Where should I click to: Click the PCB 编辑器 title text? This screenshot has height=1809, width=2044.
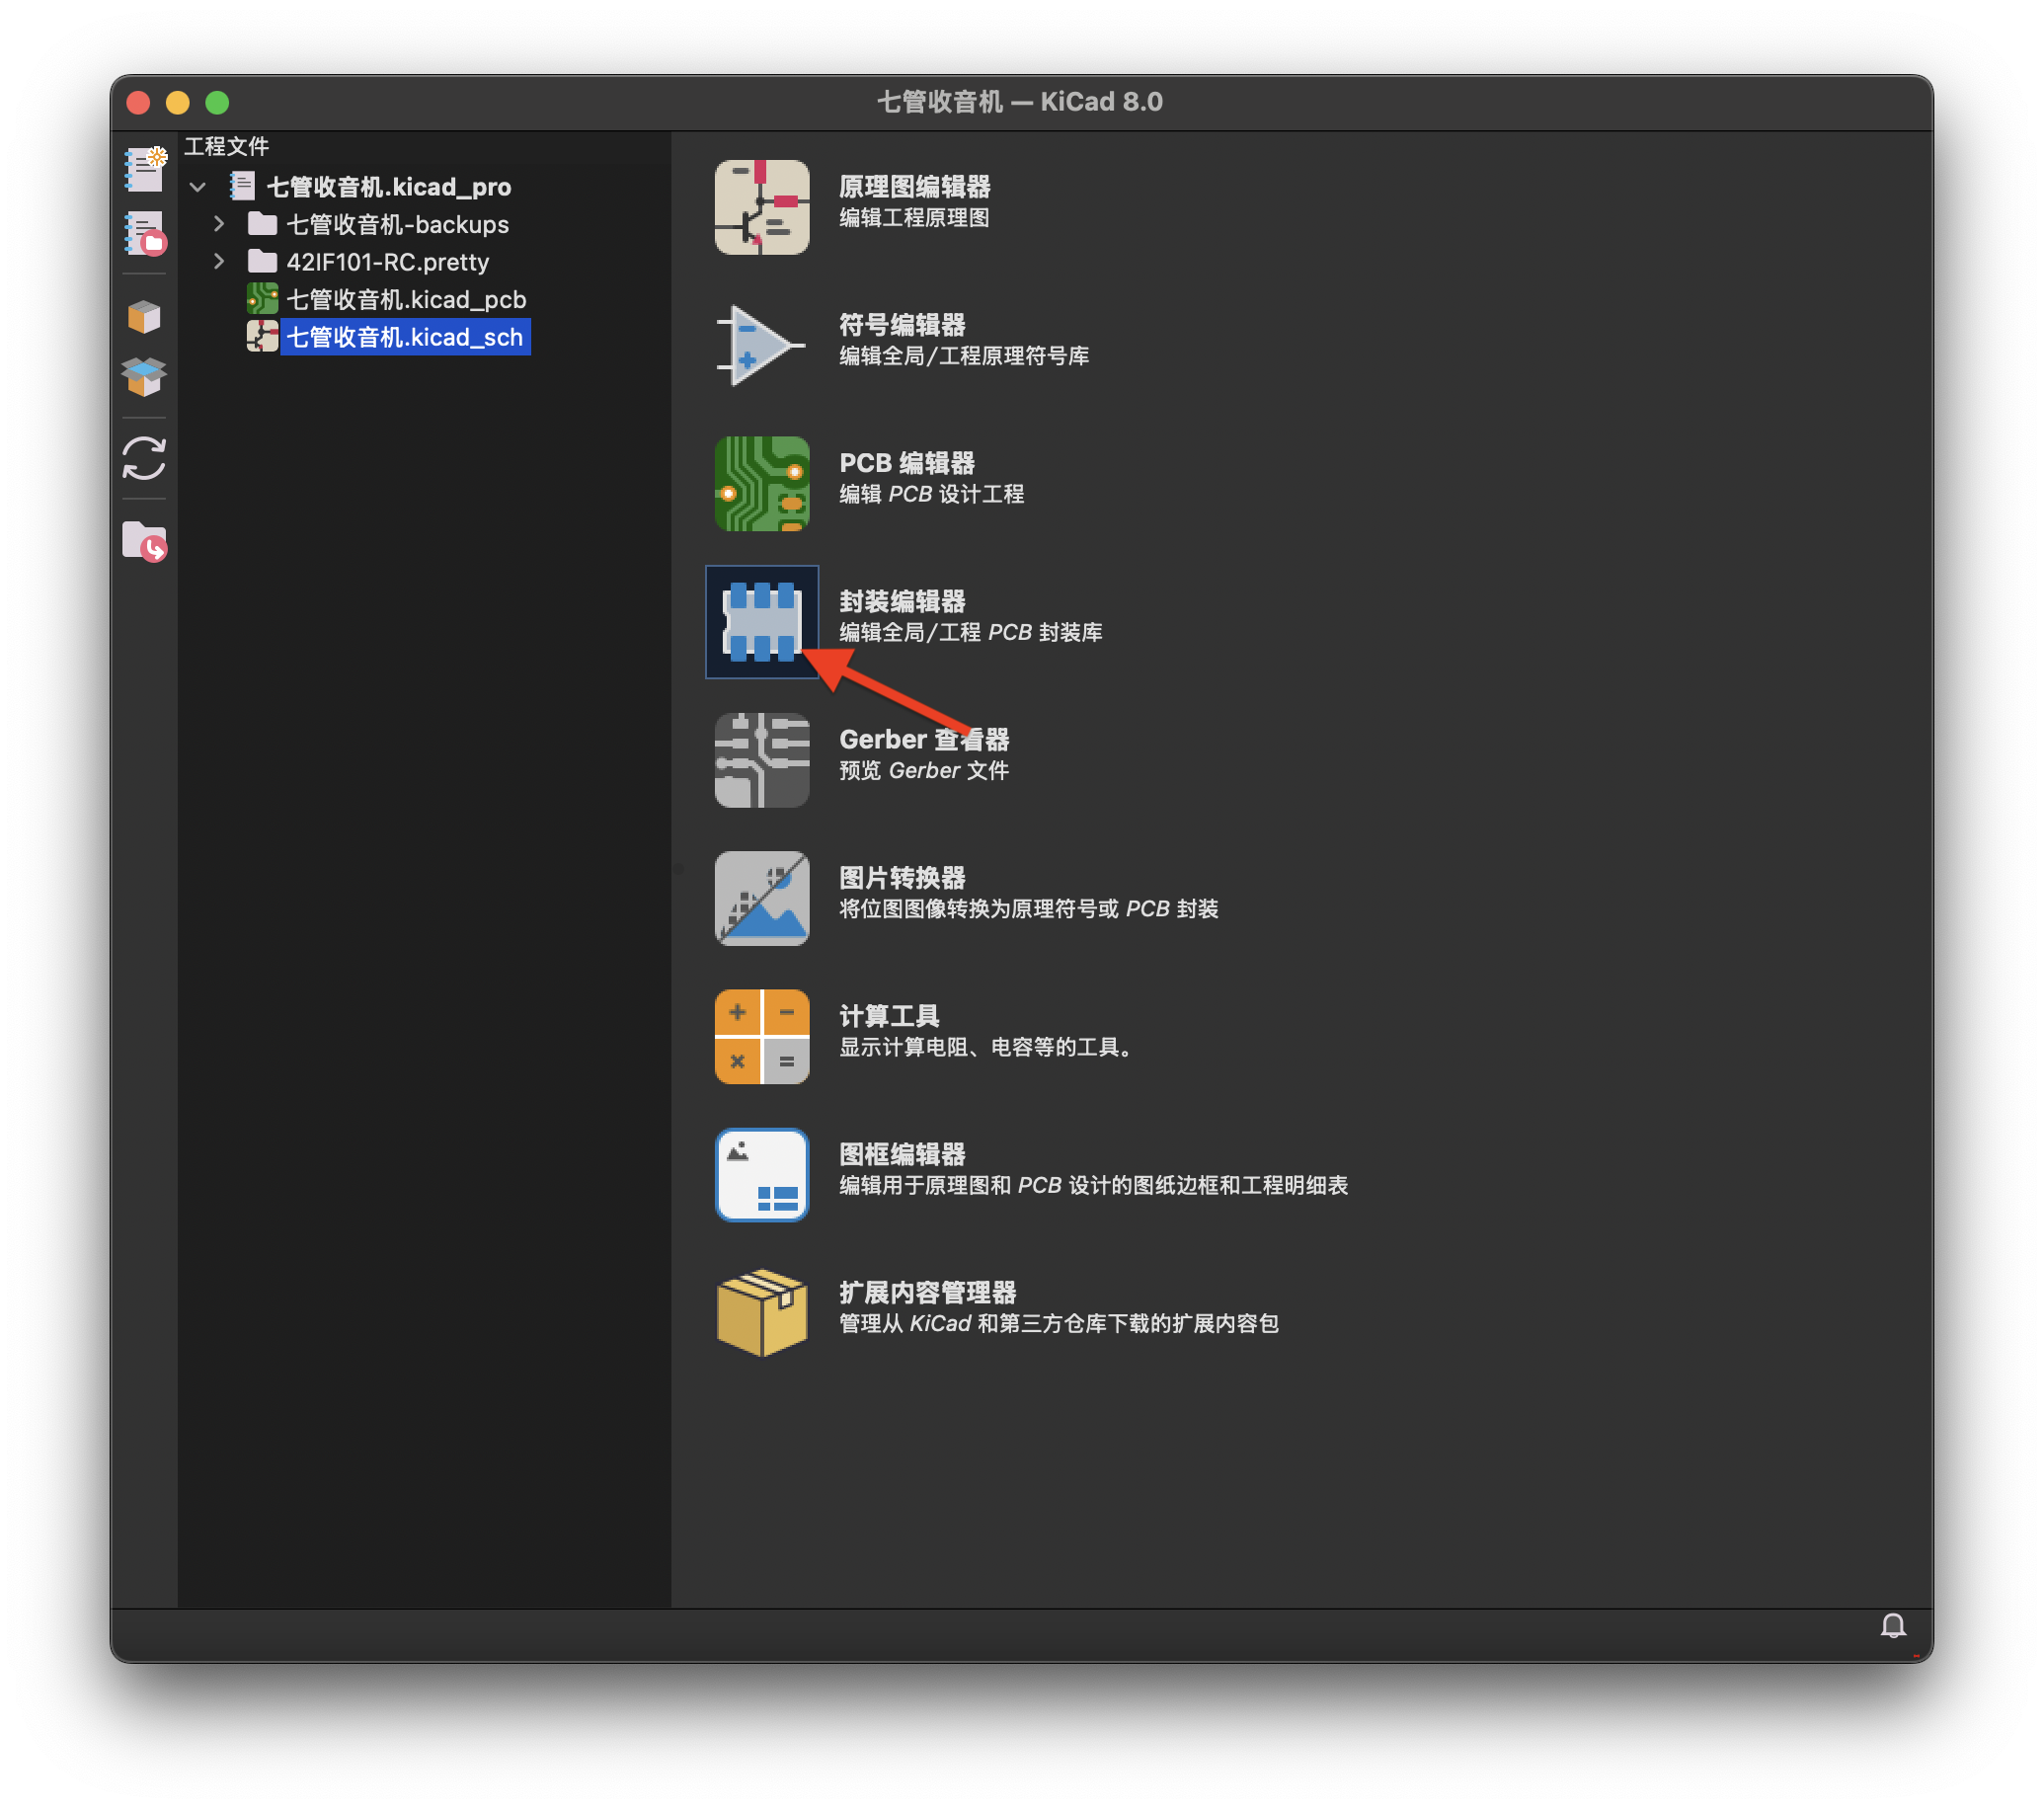(x=906, y=463)
